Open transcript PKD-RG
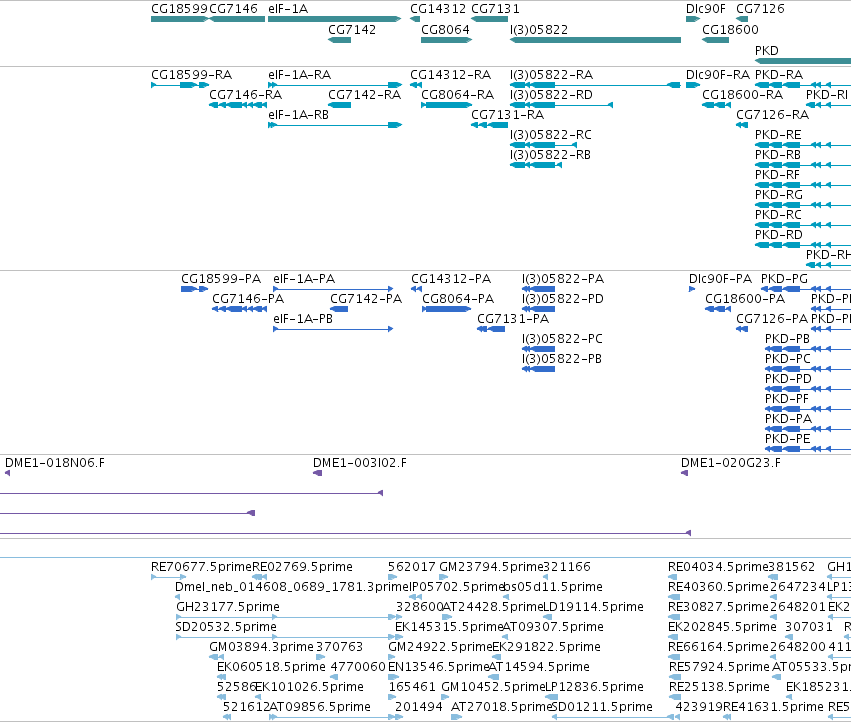Viewport: 851px width, 722px height. (x=778, y=195)
